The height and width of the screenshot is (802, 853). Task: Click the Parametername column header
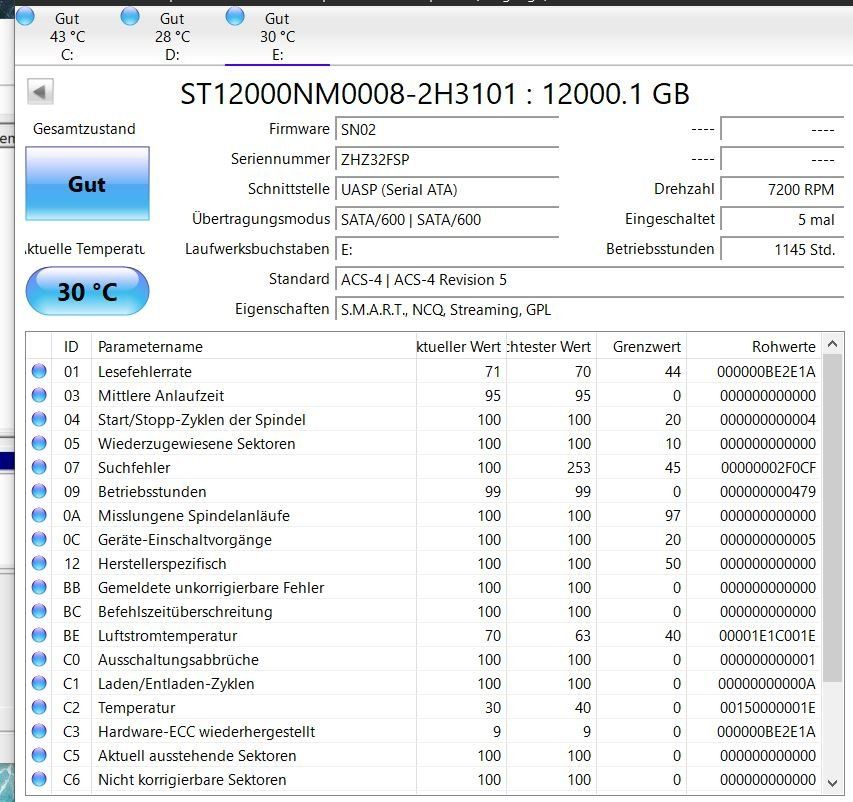pos(254,346)
